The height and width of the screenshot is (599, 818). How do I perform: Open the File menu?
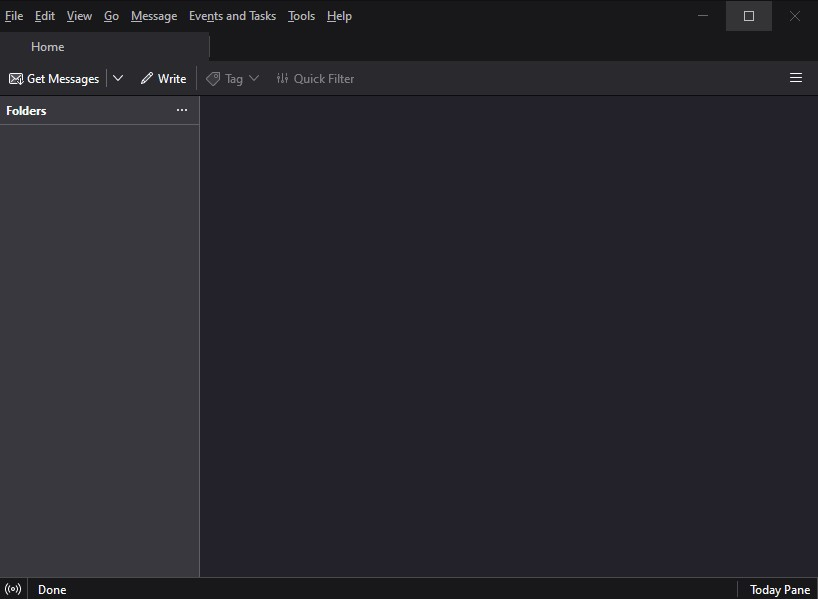click(x=14, y=16)
